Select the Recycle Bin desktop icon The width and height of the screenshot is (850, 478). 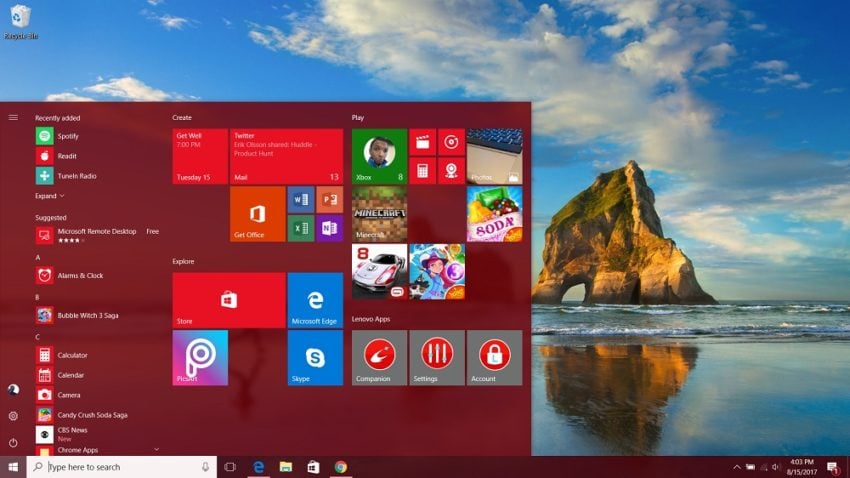[x=21, y=22]
